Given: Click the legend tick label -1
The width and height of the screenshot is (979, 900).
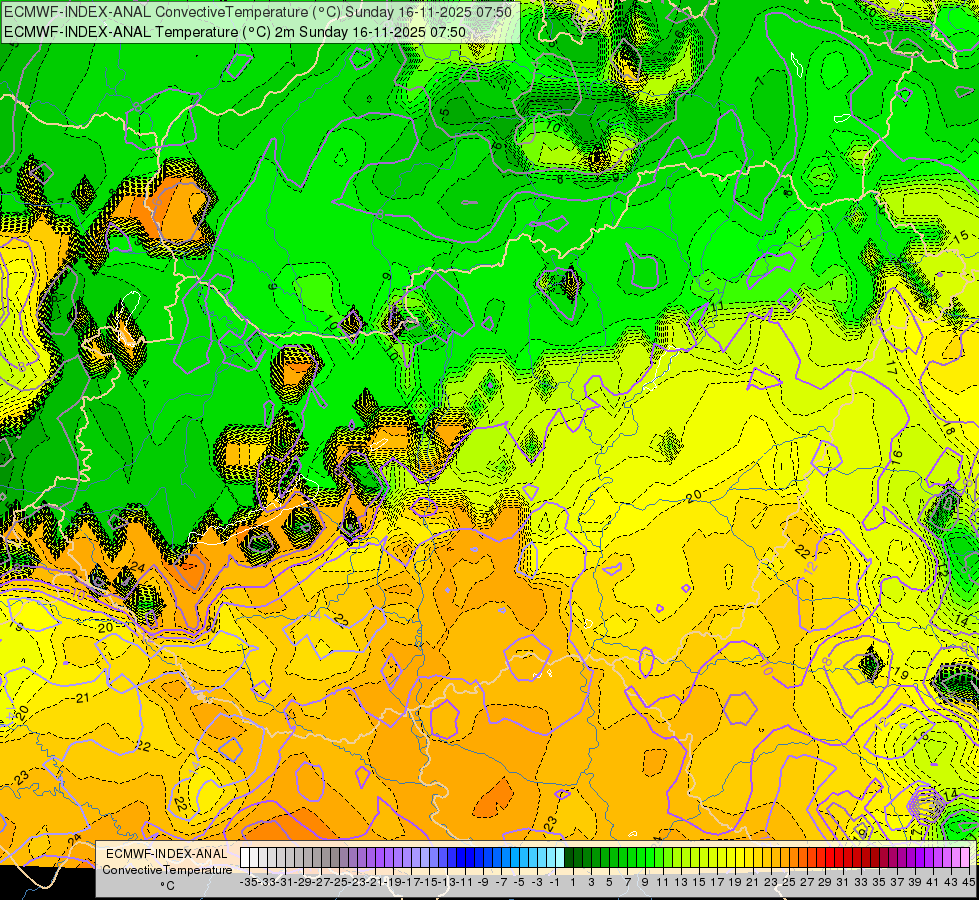Looking at the screenshot, I should coord(555,883).
